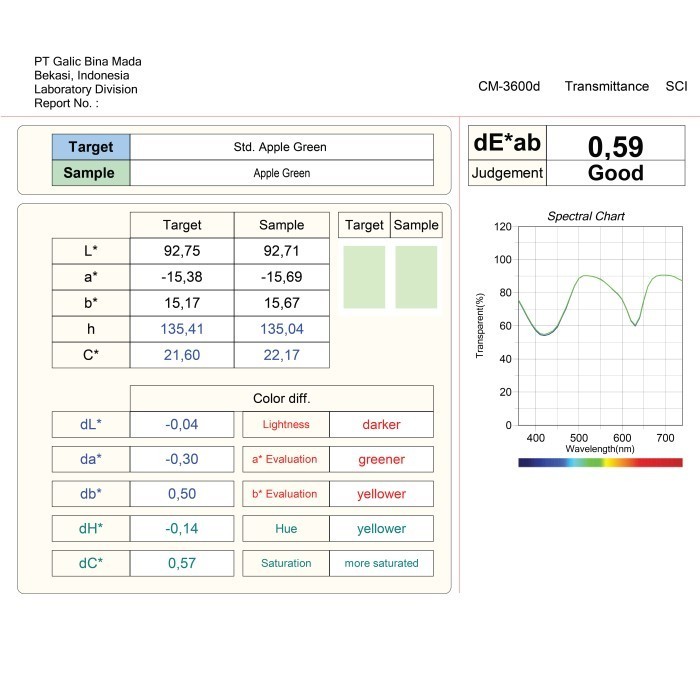
Task: Click the 'Color diff.' header cell
Action: (282, 398)
